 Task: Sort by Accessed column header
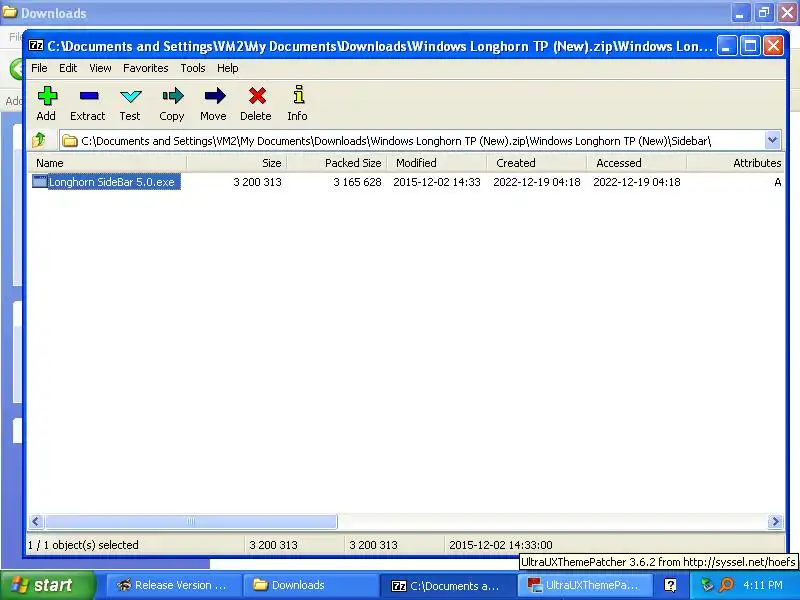coord(637,163)
